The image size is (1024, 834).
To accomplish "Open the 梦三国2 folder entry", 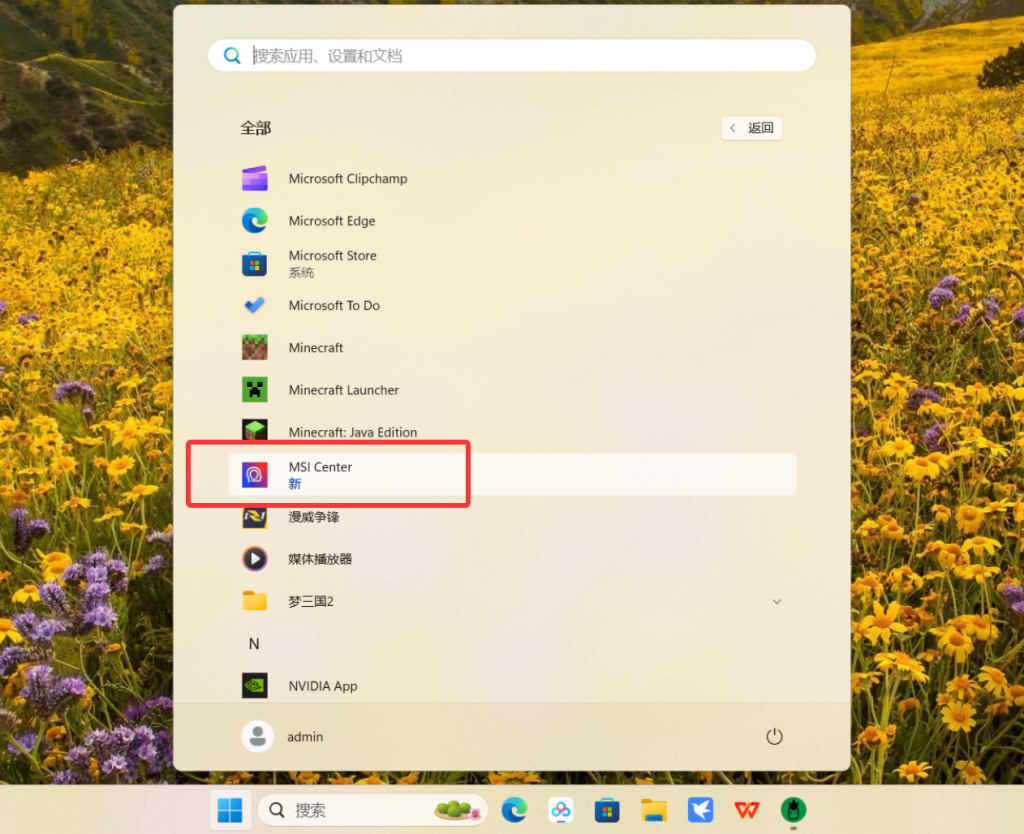I will click(x=512, y=601).
